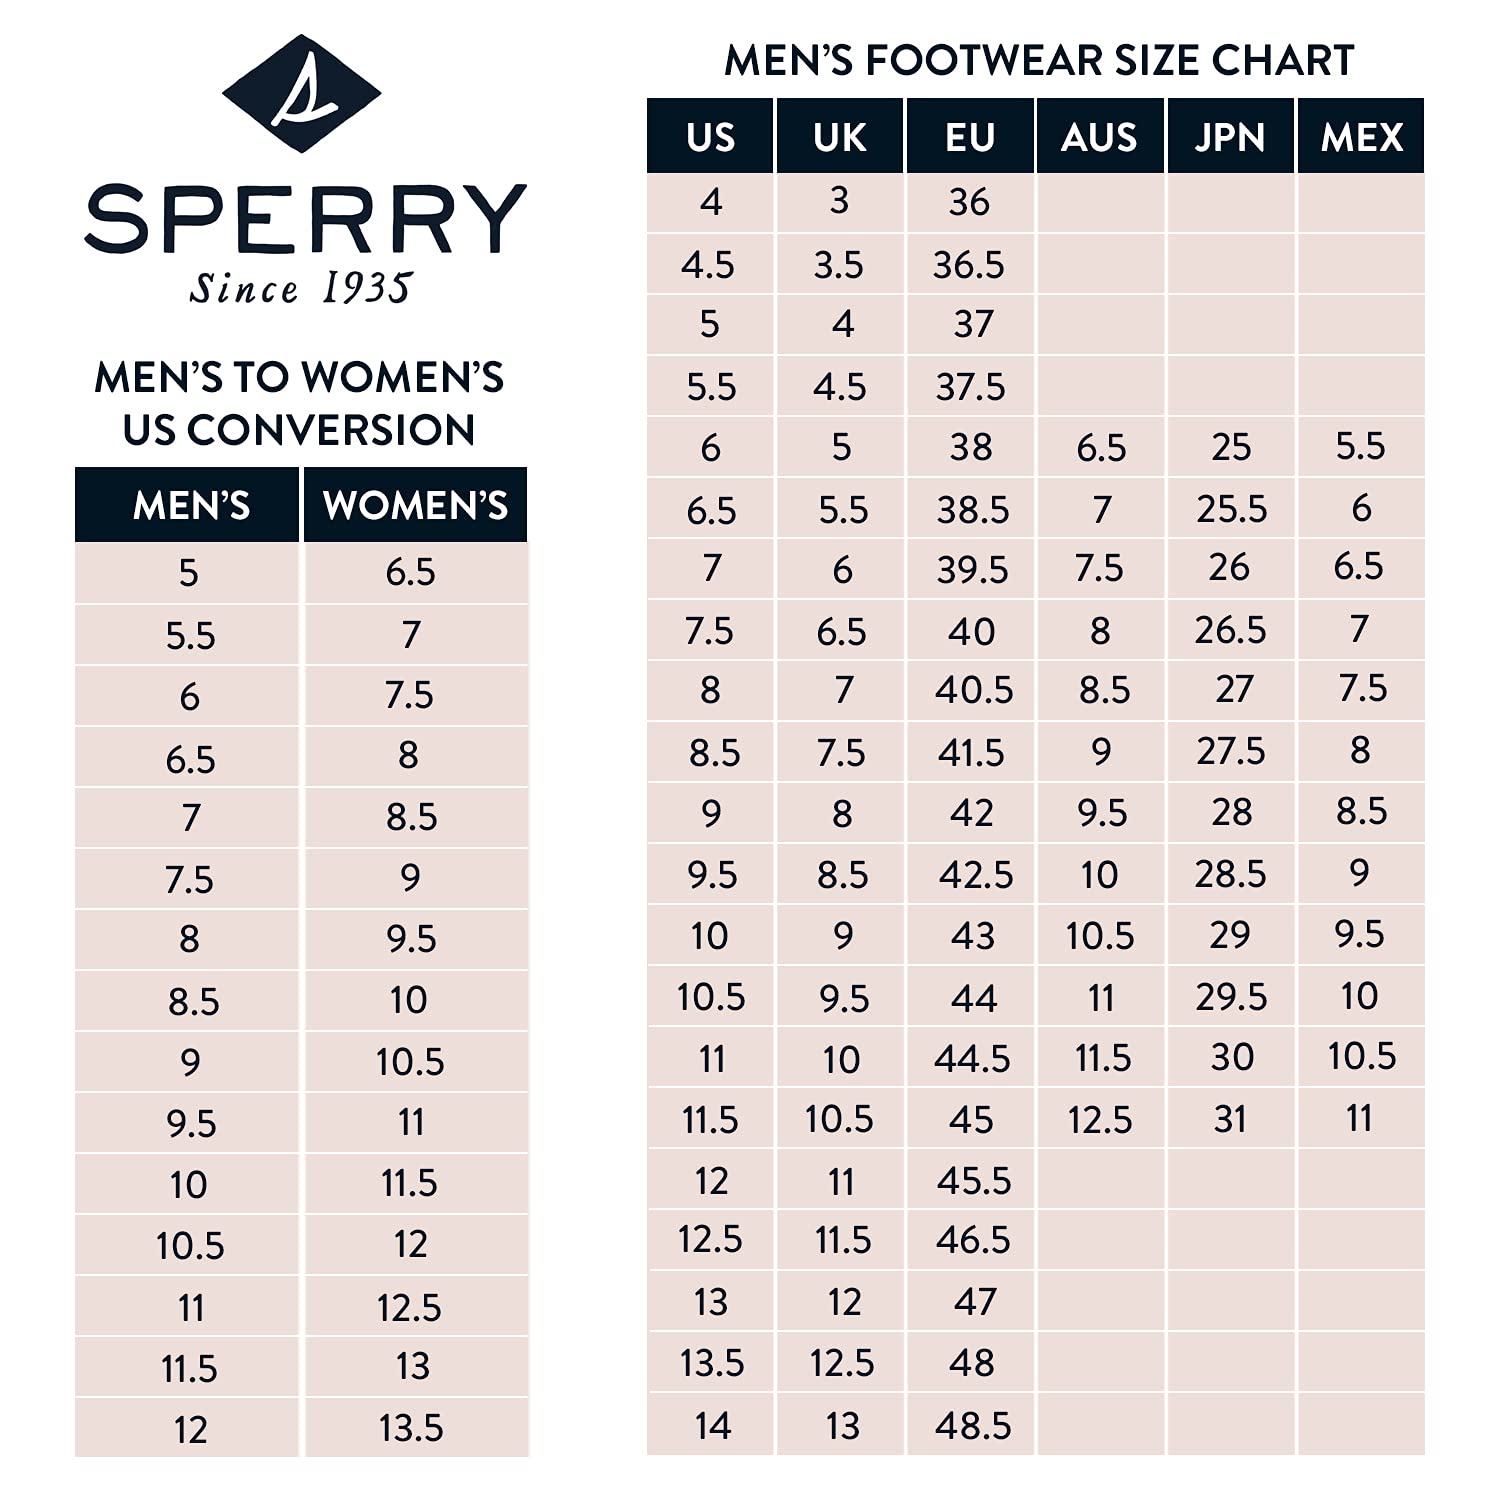1500x1500 pixels.
Task: Select the EU size 36.5 cell
Action: (969, 265)
